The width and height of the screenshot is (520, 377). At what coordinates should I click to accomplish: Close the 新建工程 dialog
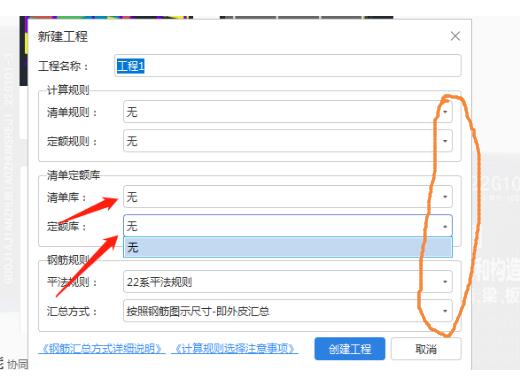pos(455,36)
